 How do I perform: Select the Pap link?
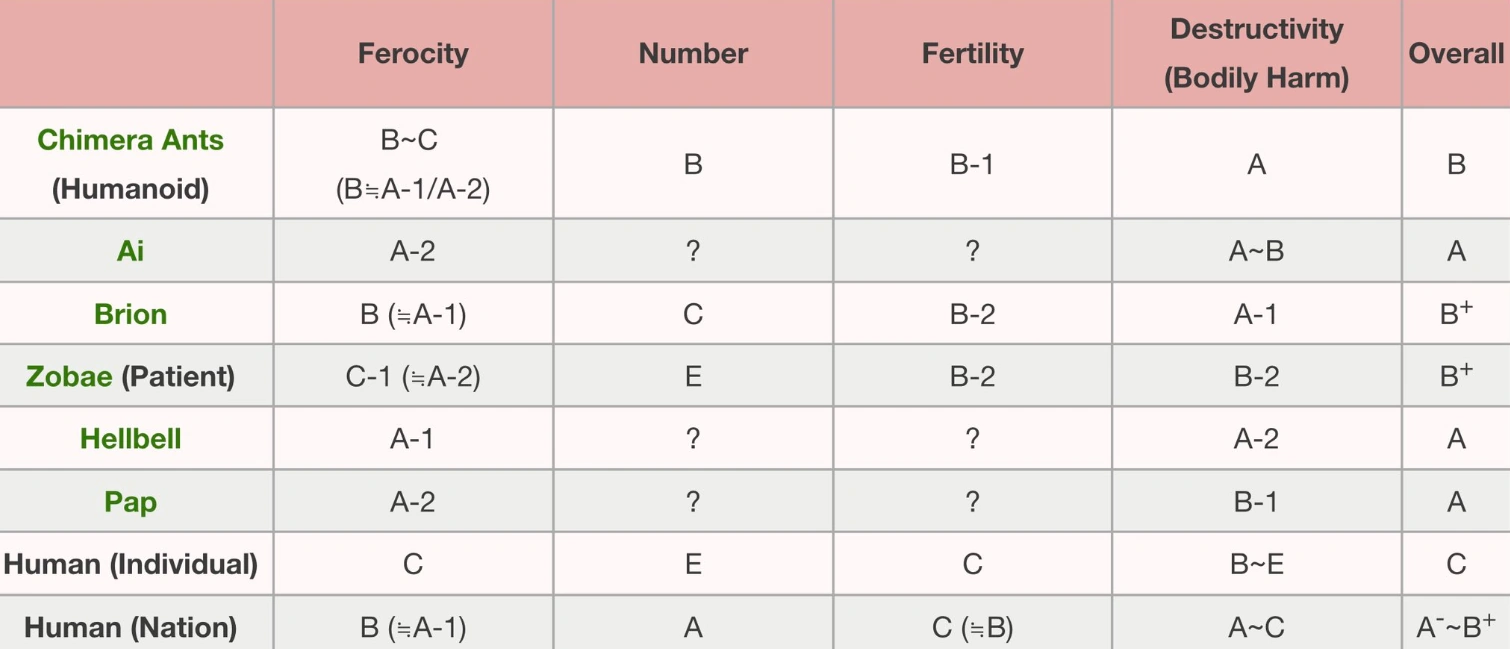tap(131, 501)
